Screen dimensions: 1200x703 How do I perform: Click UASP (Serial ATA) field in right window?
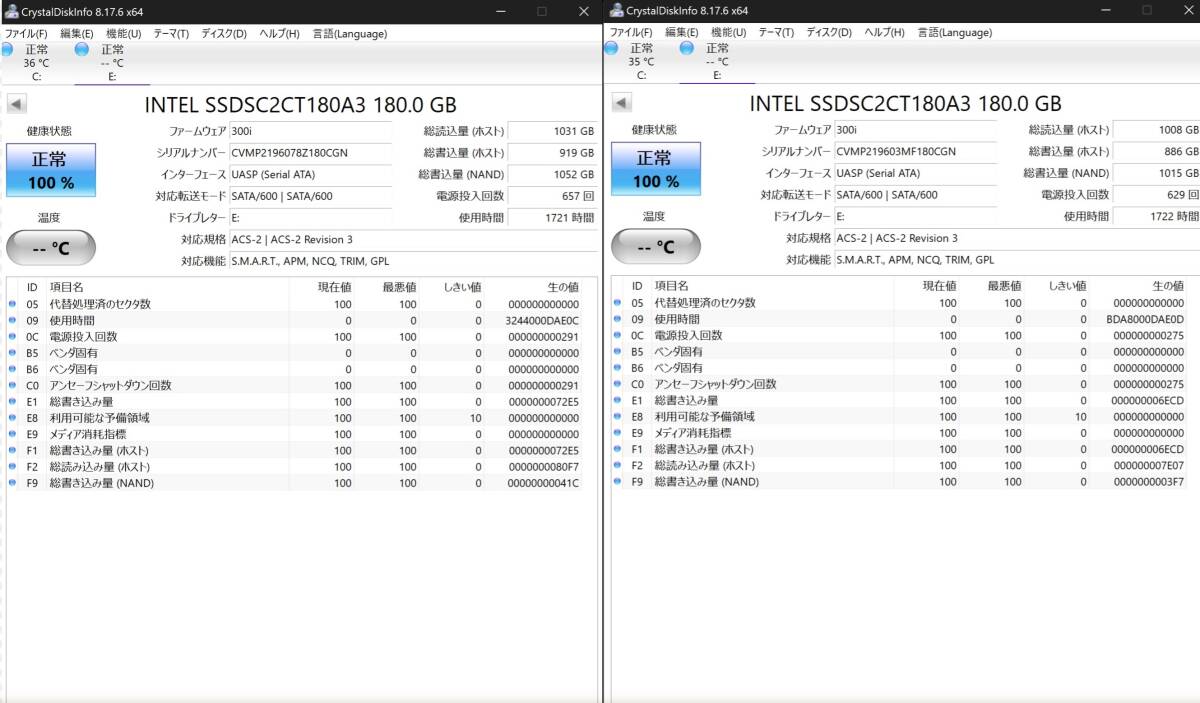(915, 173)
